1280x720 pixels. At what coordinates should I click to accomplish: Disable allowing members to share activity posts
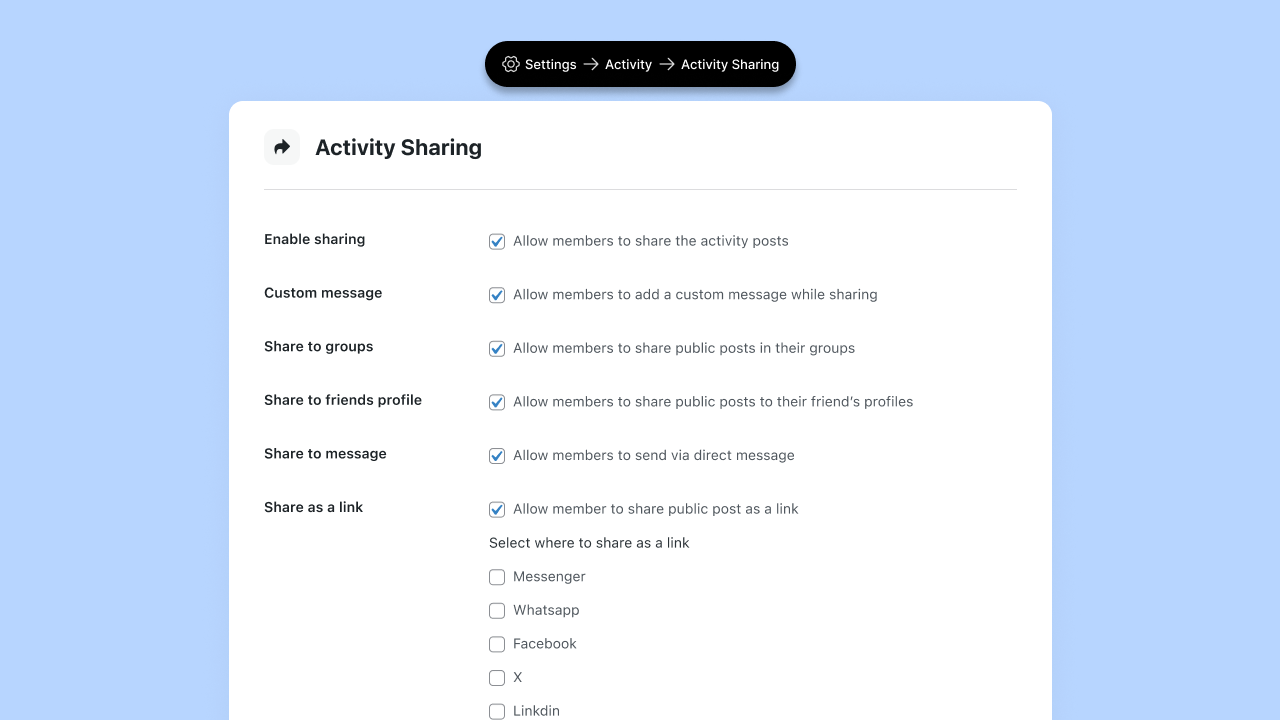point(497,241)
